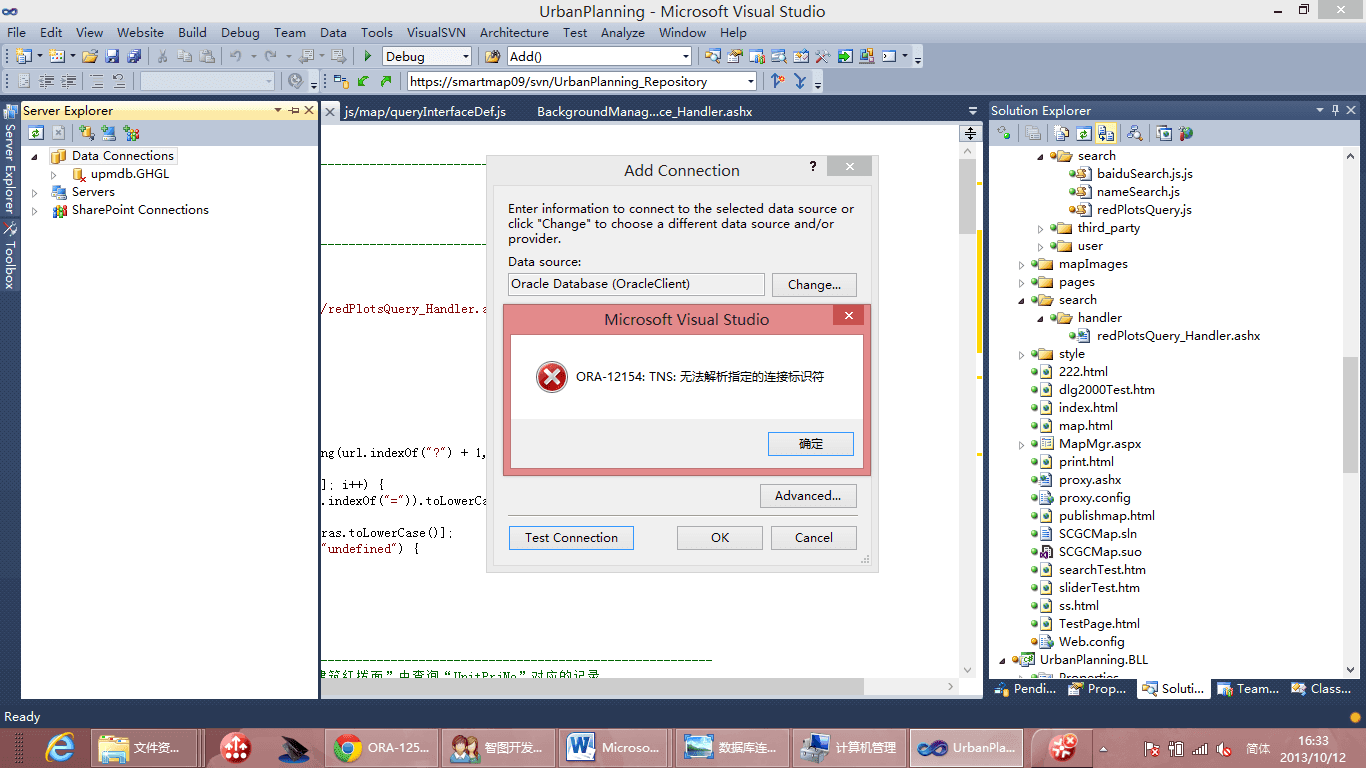Click the Find in Files icon beside Add()
Image resolution: width=1366 pixels, height=768 pixels.
[x=492, y=56]
